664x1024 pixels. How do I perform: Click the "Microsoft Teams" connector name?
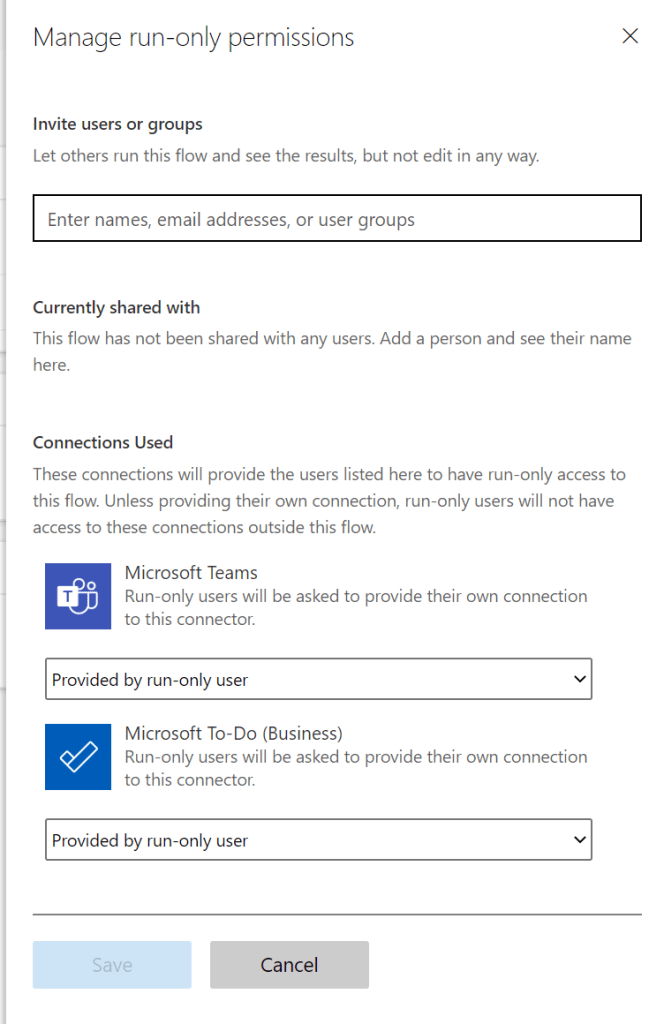(191, 573)
